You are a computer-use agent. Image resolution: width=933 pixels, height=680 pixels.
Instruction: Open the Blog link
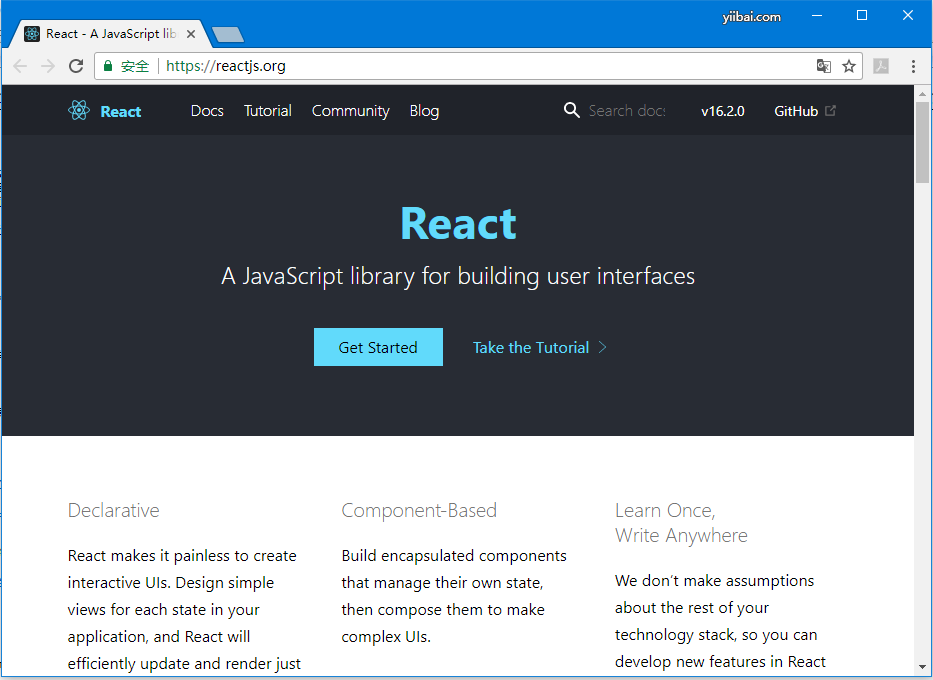424,110
